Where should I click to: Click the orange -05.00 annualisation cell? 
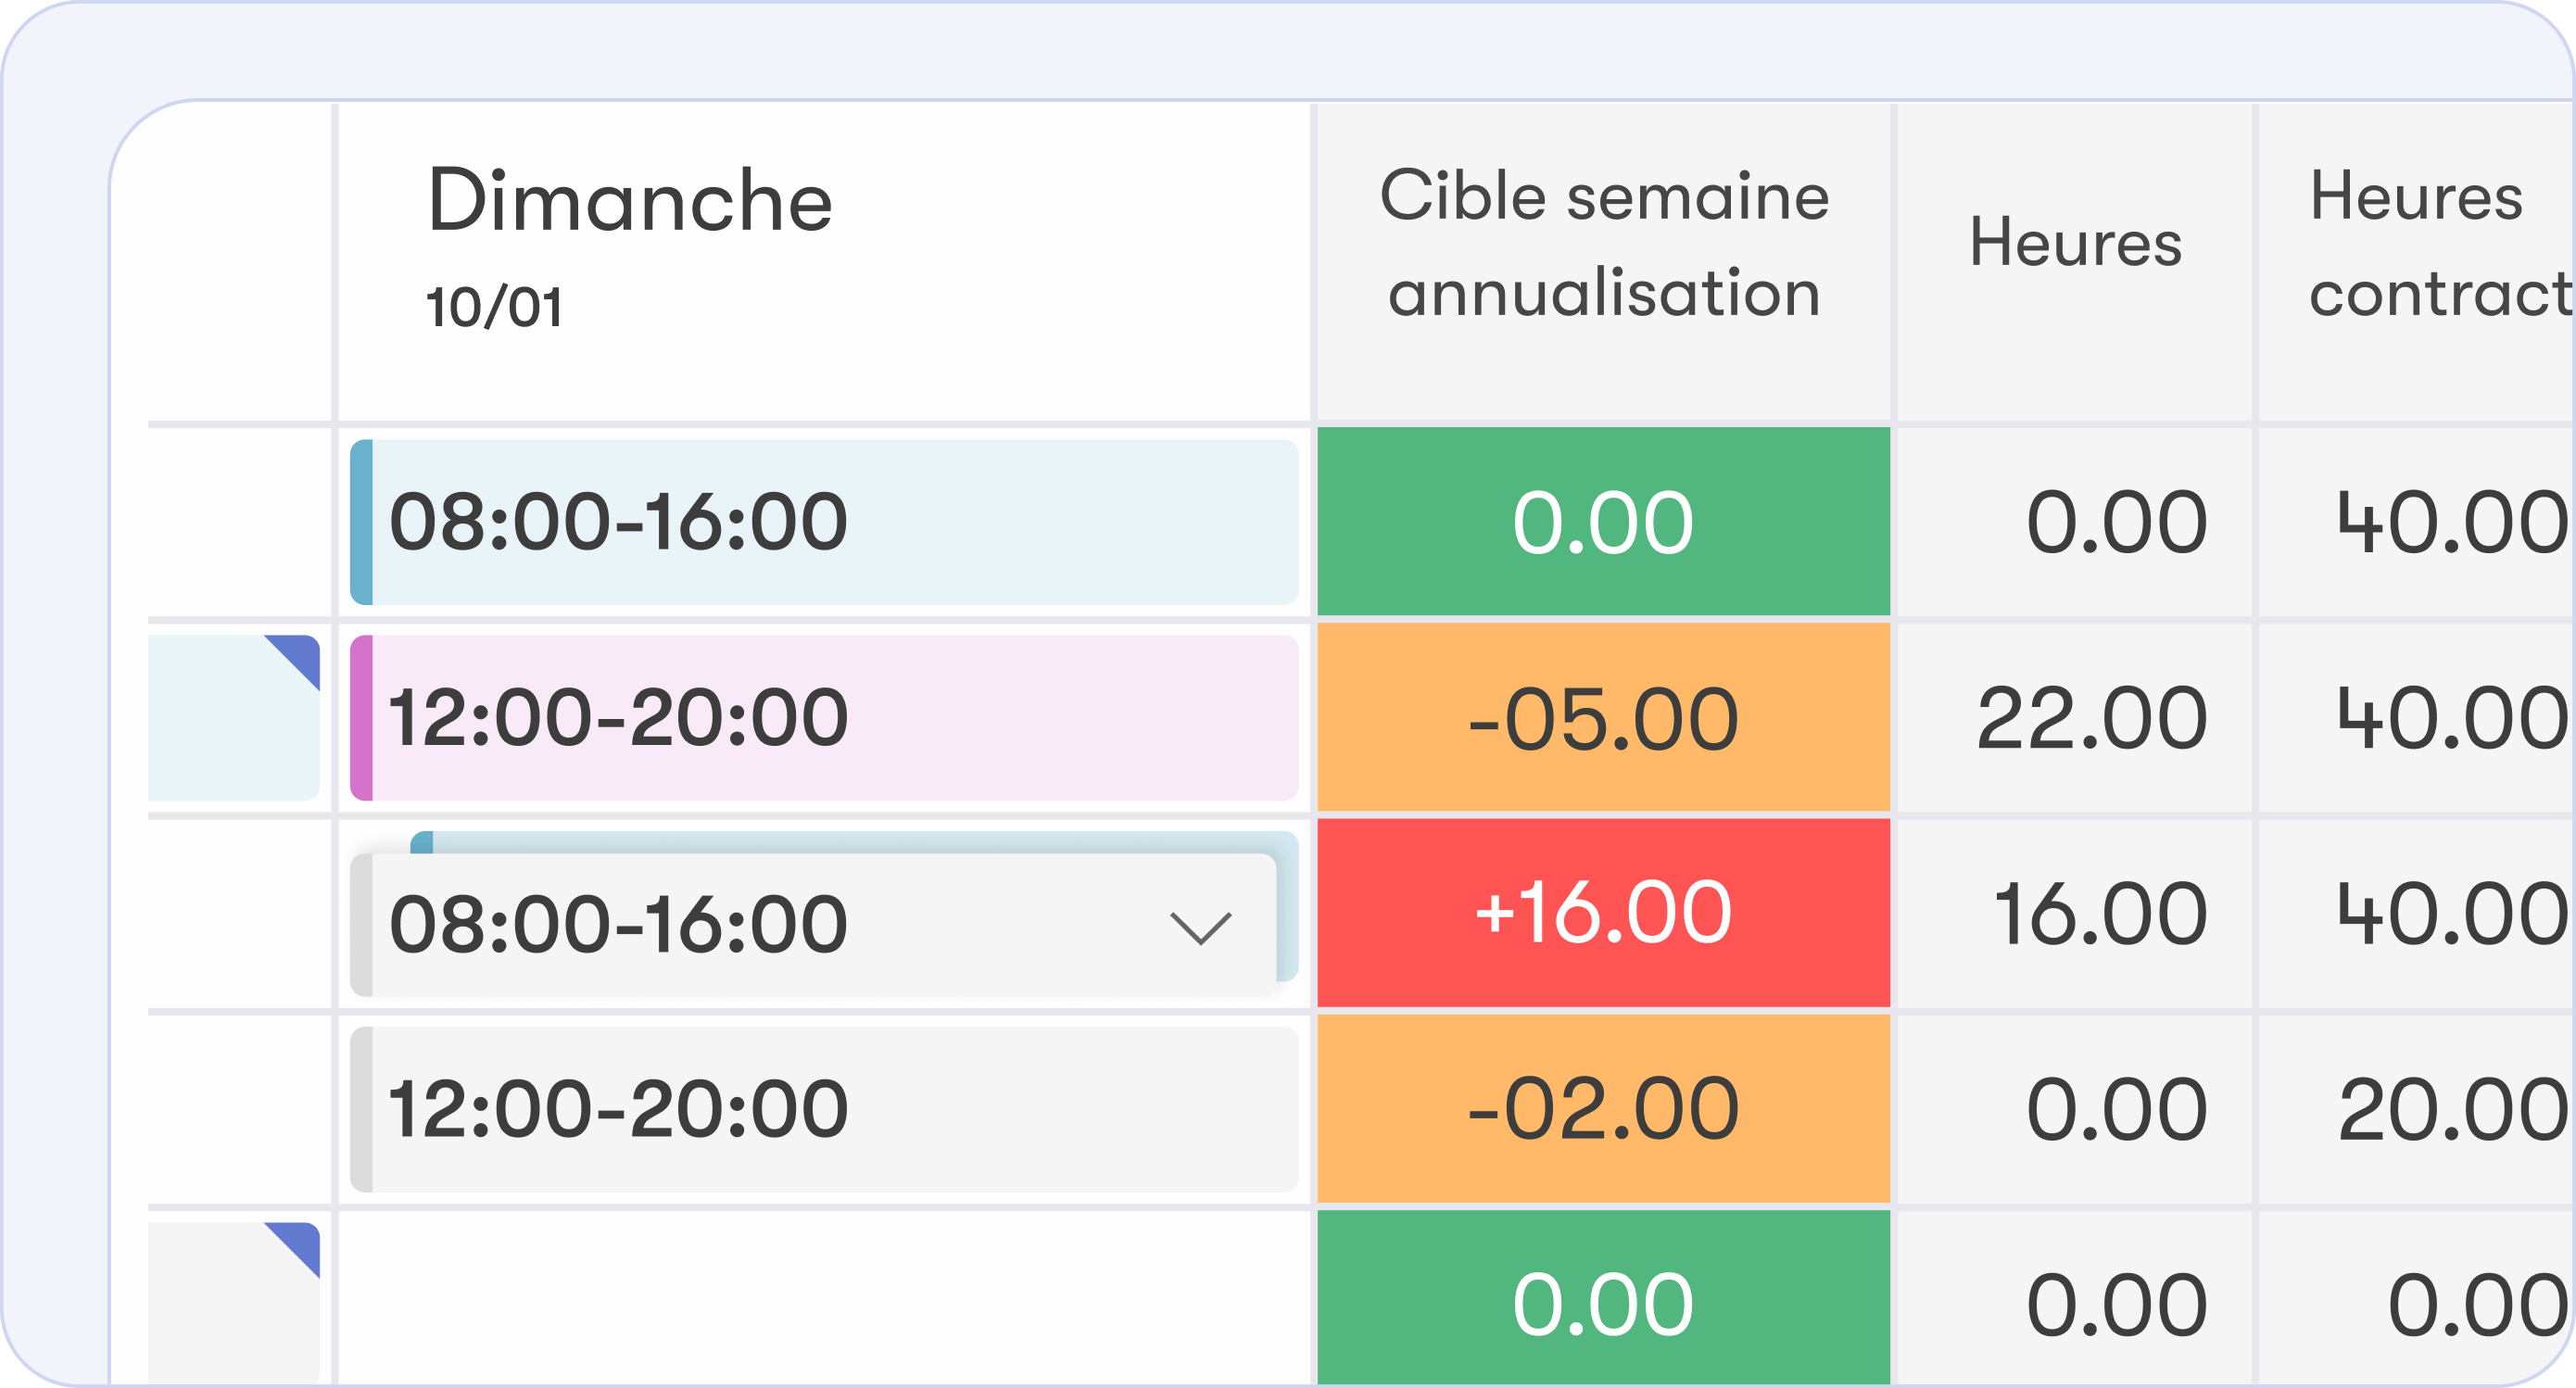click(x=1604, y=717)
